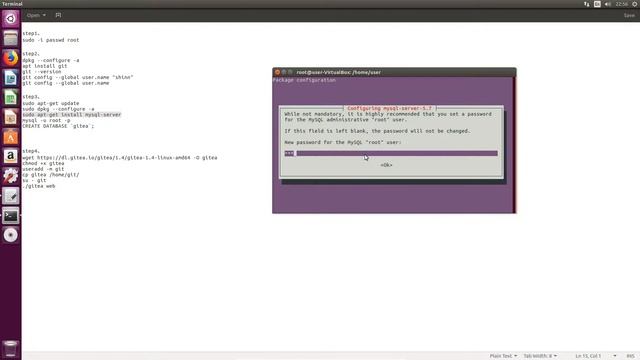Click the 'cp gitea /home/git/' line

[51, 175]
